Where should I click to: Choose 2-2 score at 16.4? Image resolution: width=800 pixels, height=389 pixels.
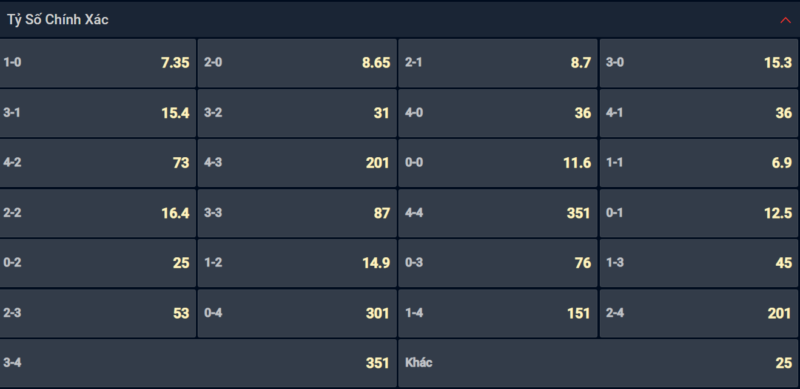tap(97, 213)
